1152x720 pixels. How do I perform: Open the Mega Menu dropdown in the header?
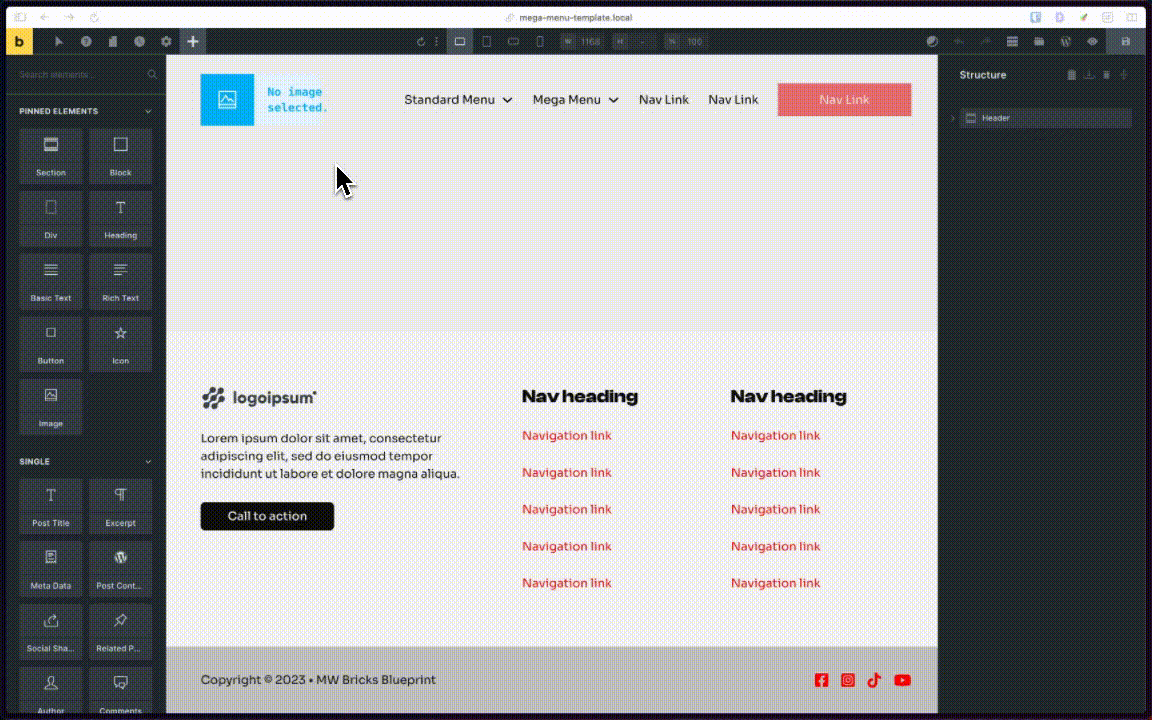point(575,100)
